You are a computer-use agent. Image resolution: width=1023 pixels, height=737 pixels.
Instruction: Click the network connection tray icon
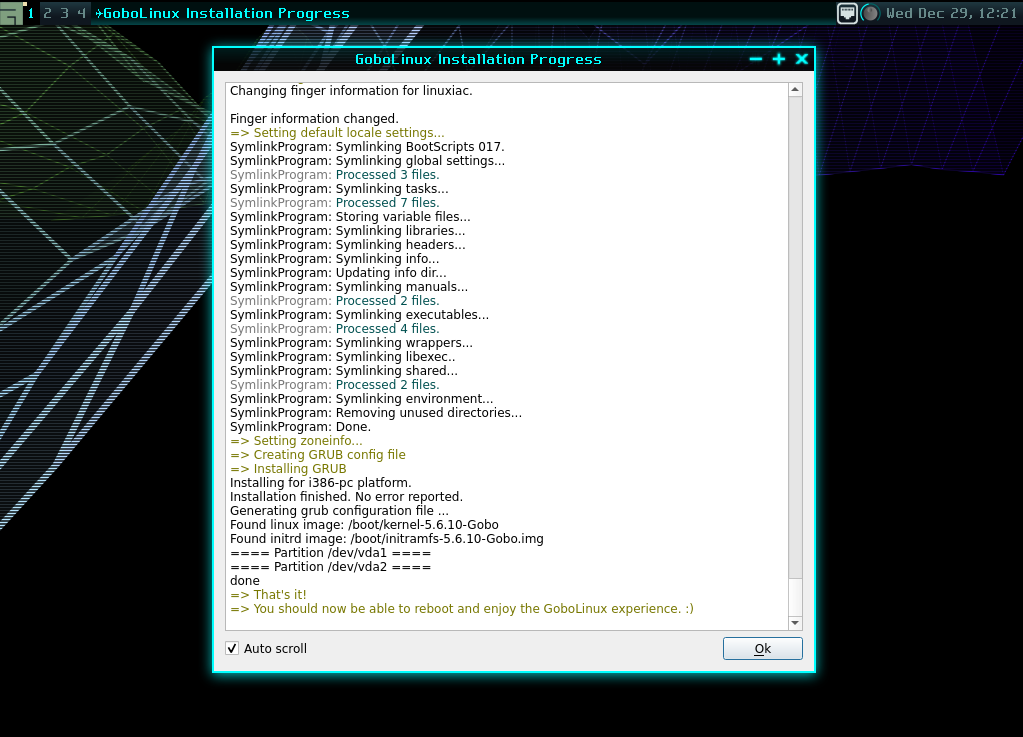847,13
